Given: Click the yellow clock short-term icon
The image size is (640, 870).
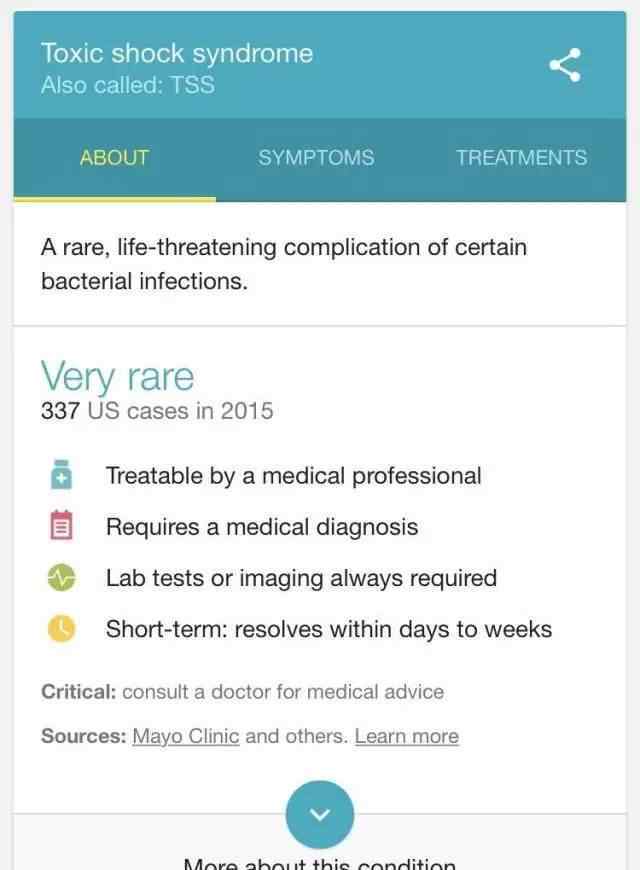Looking at the screenshot, I should [61, 629].
